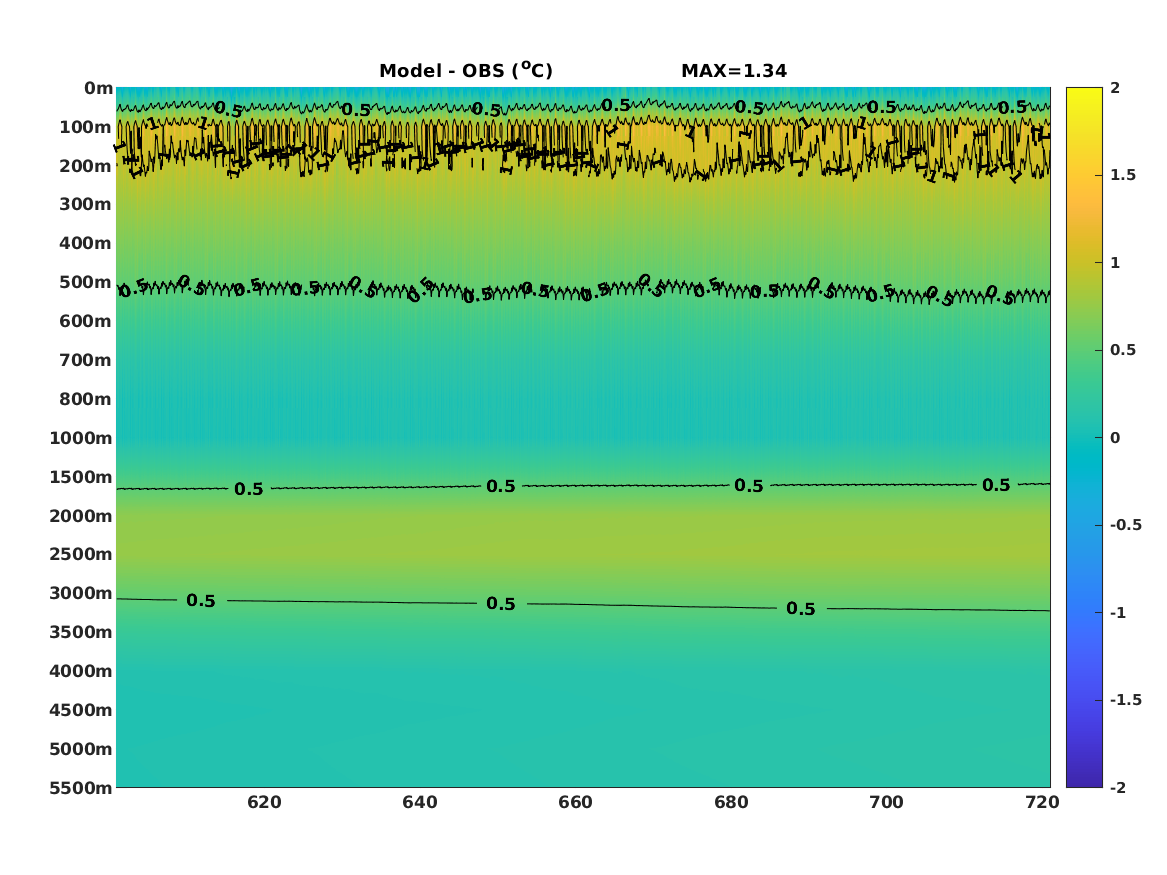Click the "5000m" depth axis label
This screenshot has height=875, width=1167.
(81, 749)
